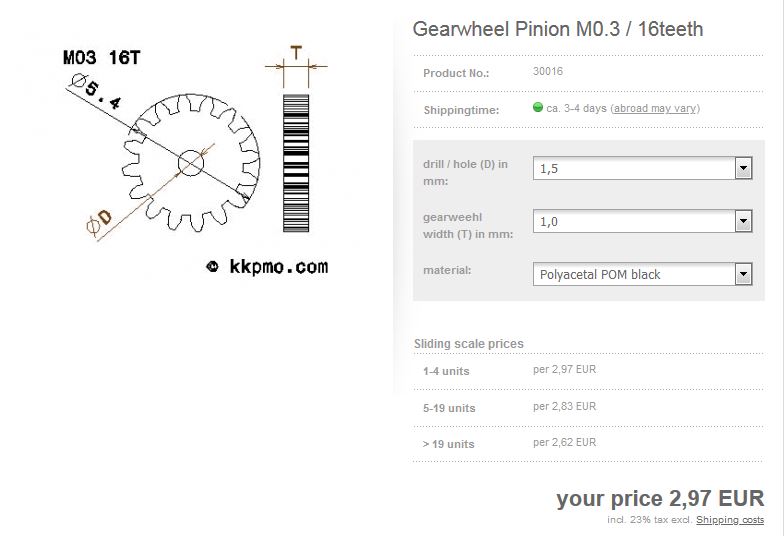
Task: Open the material dropdown arrow
Action: tap(743, 274)
